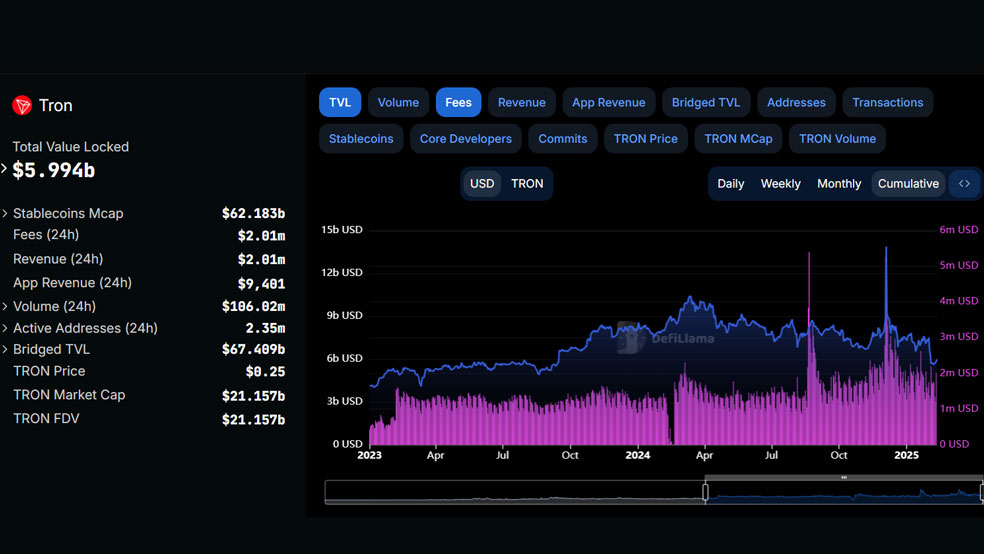The width and height of the screenshot is (984, 554).
Task: Click the embed code brackets icon
Action: click(964, 184)
